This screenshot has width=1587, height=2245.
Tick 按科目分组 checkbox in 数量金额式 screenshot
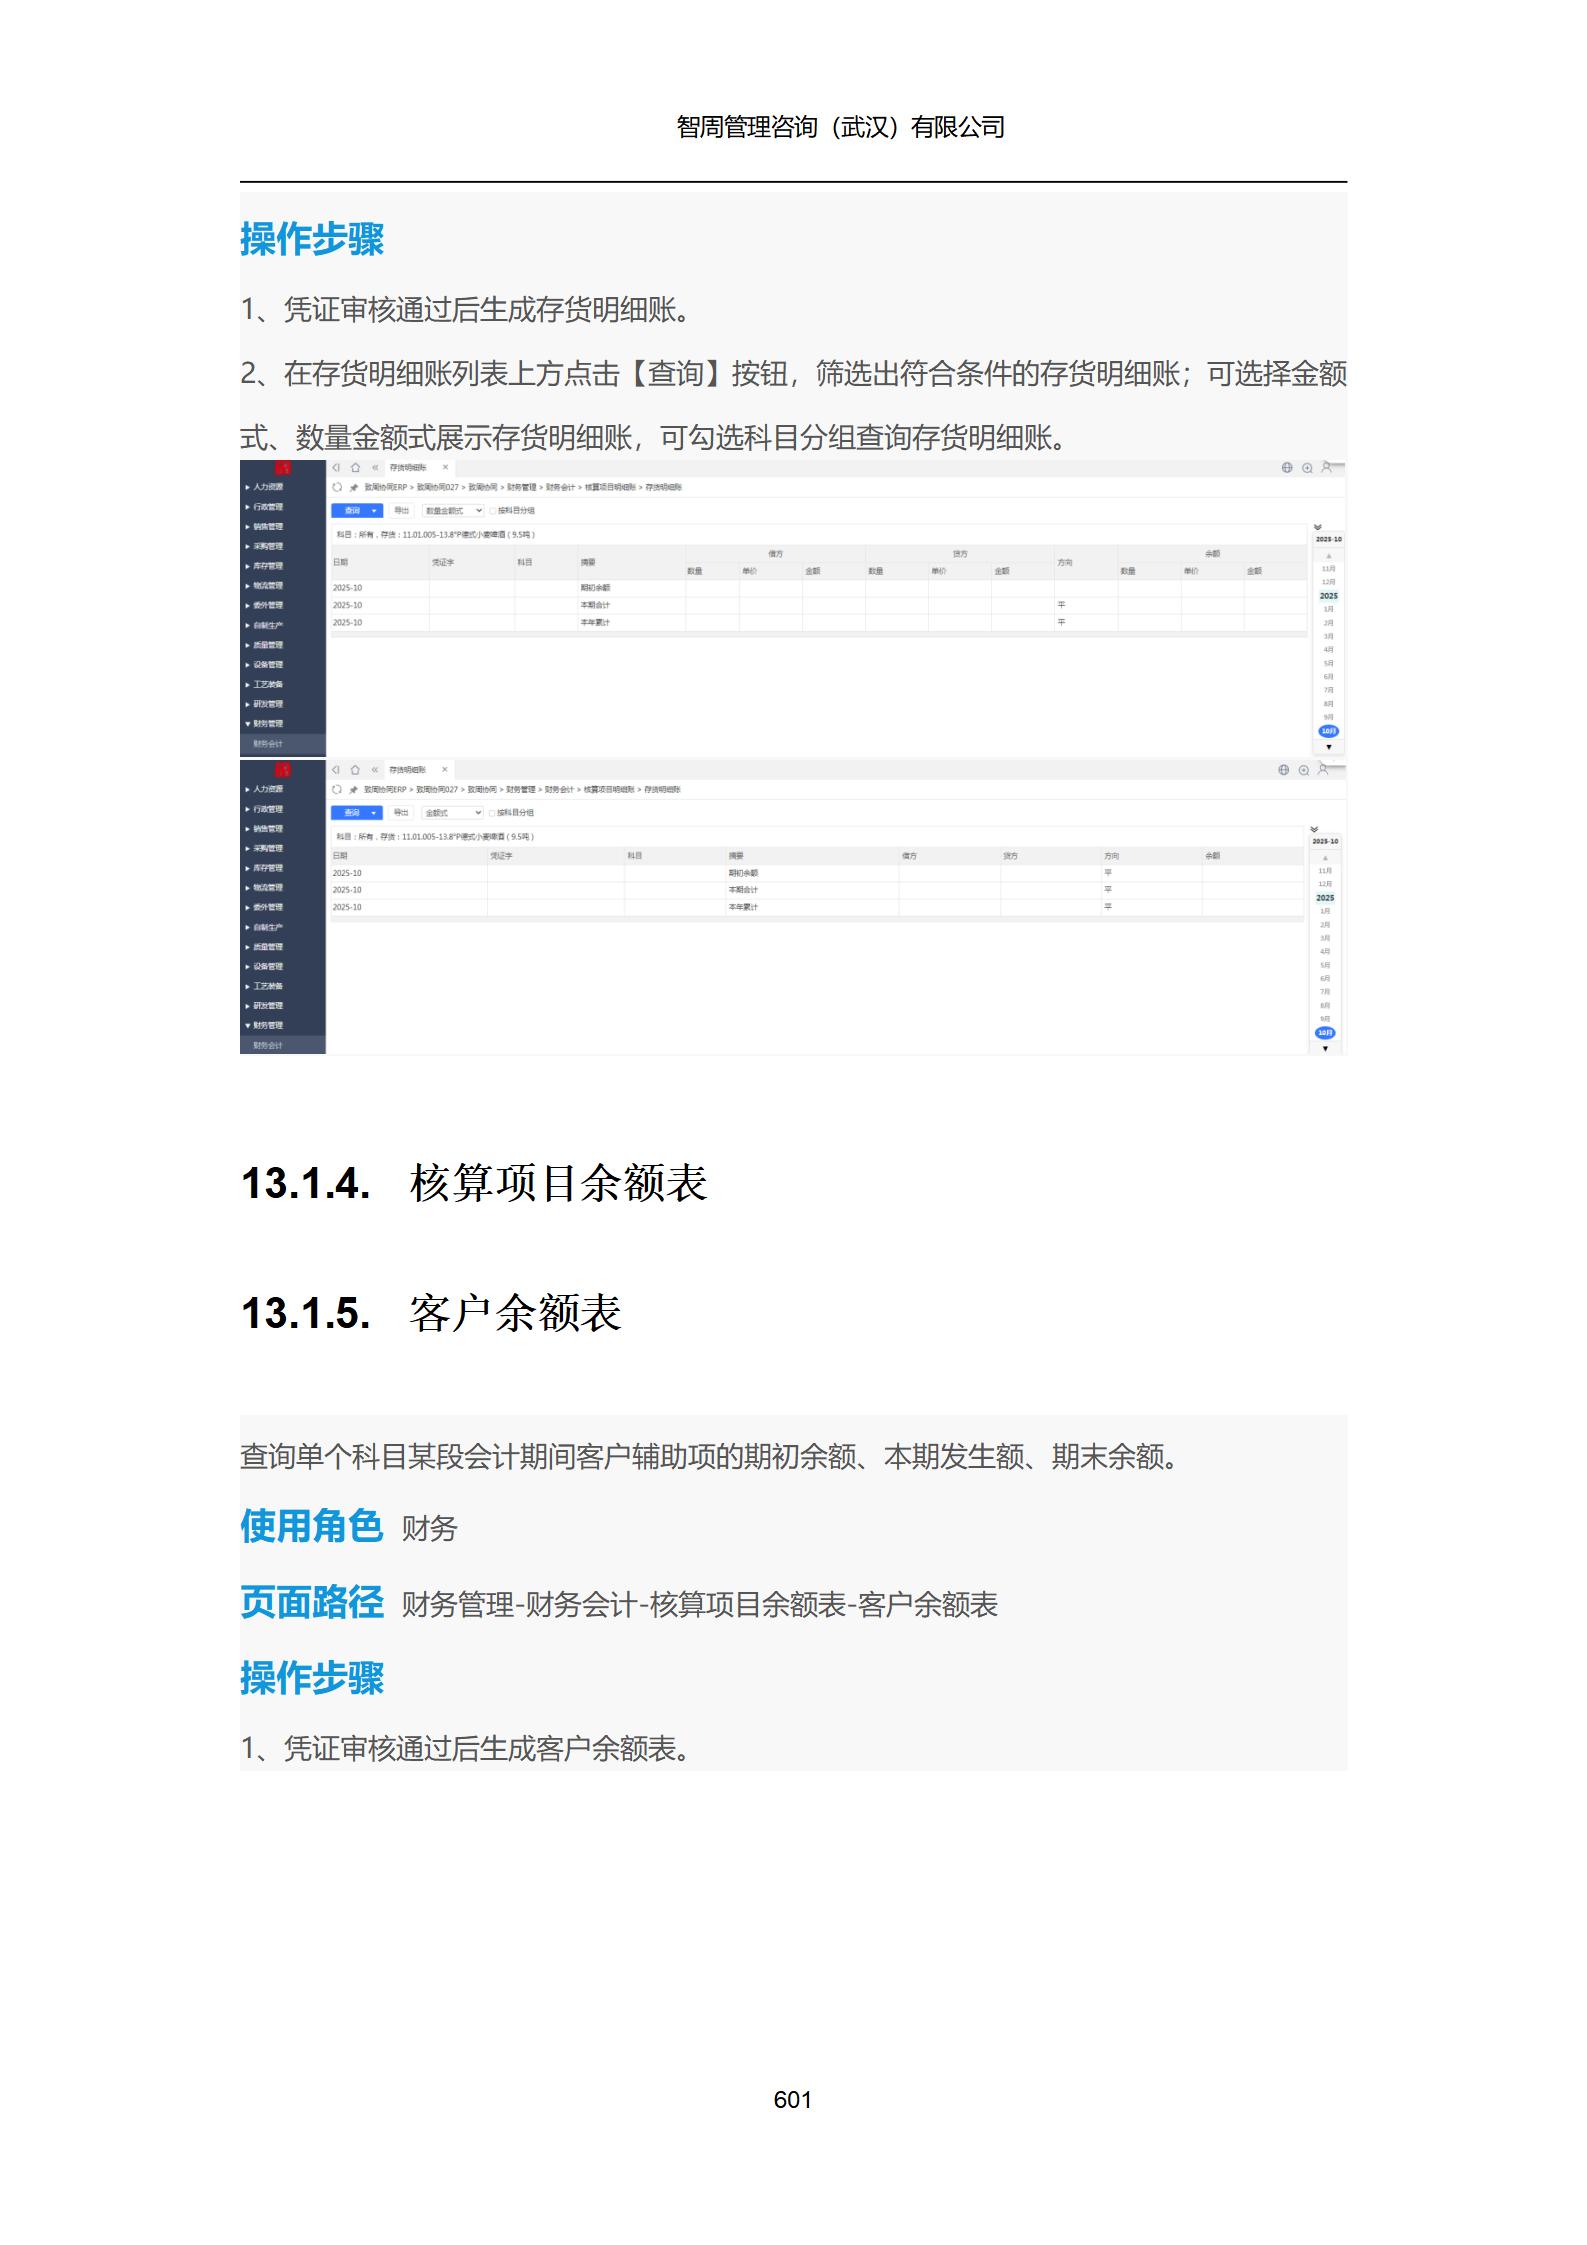click(494, 511)
